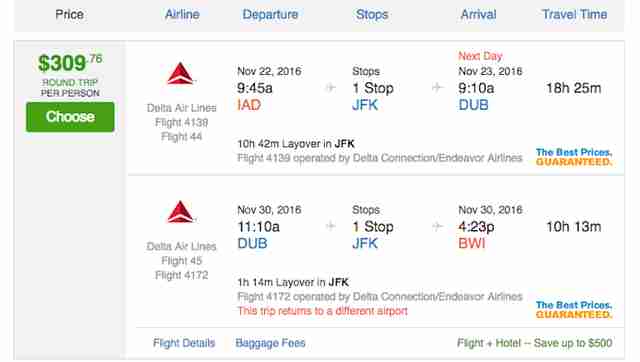Click the return flight Delta logo
Image resolution: width=640 pixels, height=362 pixels.
pos(180,212)
